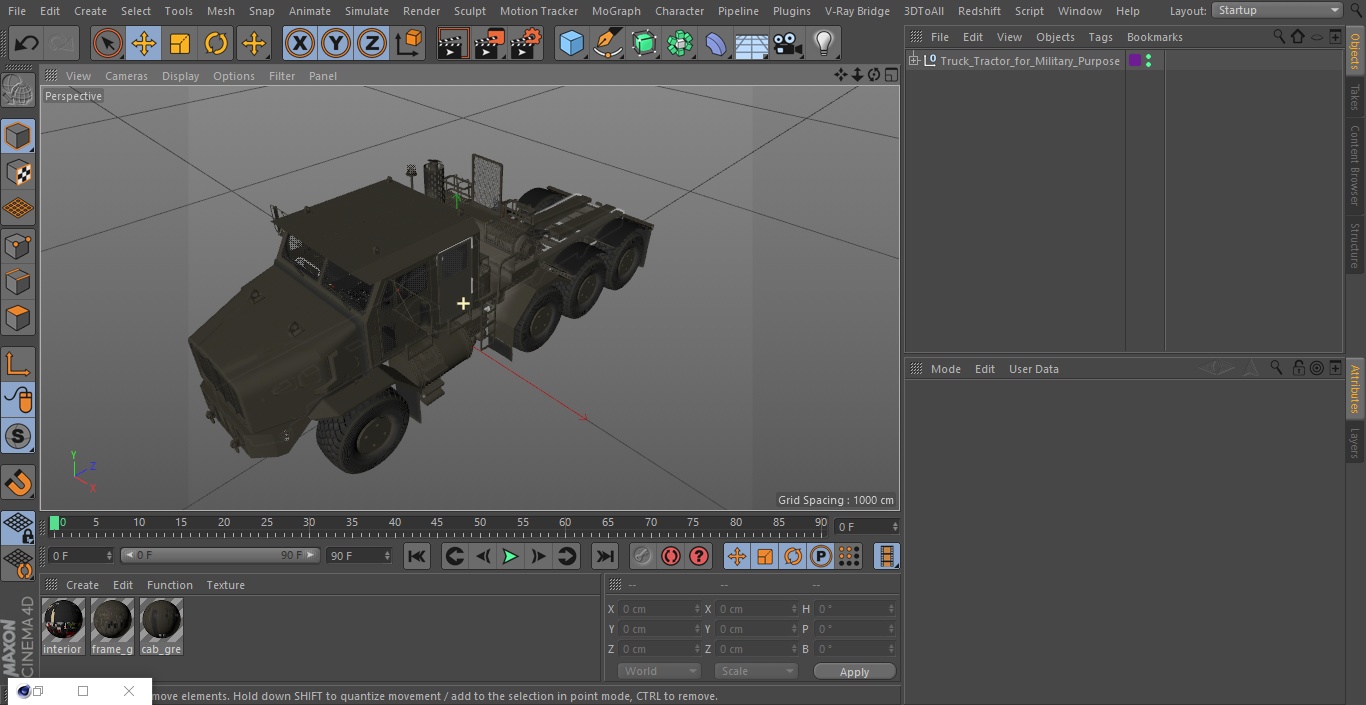Switch to Points mode
The image size is (1366, 705).
(x=18, y=245)
